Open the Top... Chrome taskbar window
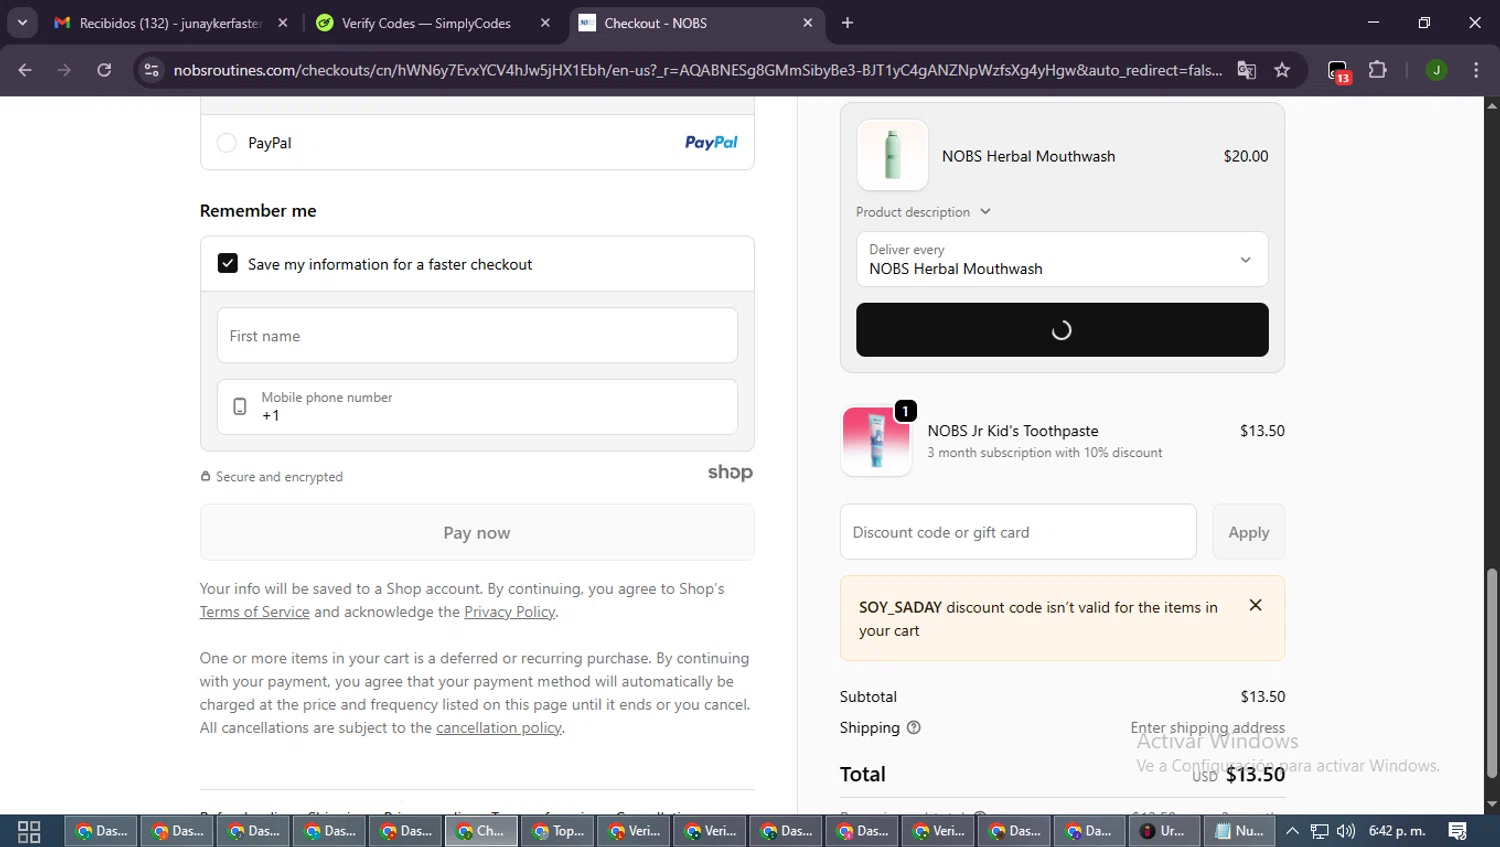 tap(558, 831)
